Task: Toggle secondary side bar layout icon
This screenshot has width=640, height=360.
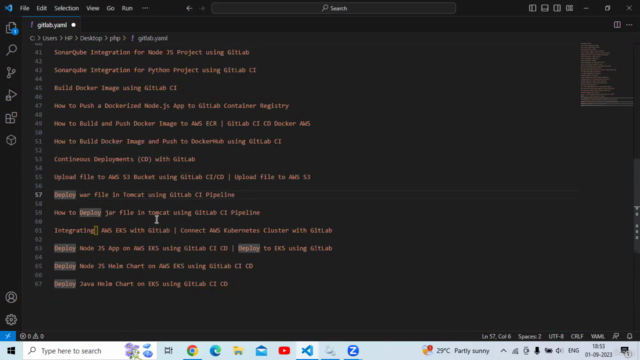Action: point(557,8)
